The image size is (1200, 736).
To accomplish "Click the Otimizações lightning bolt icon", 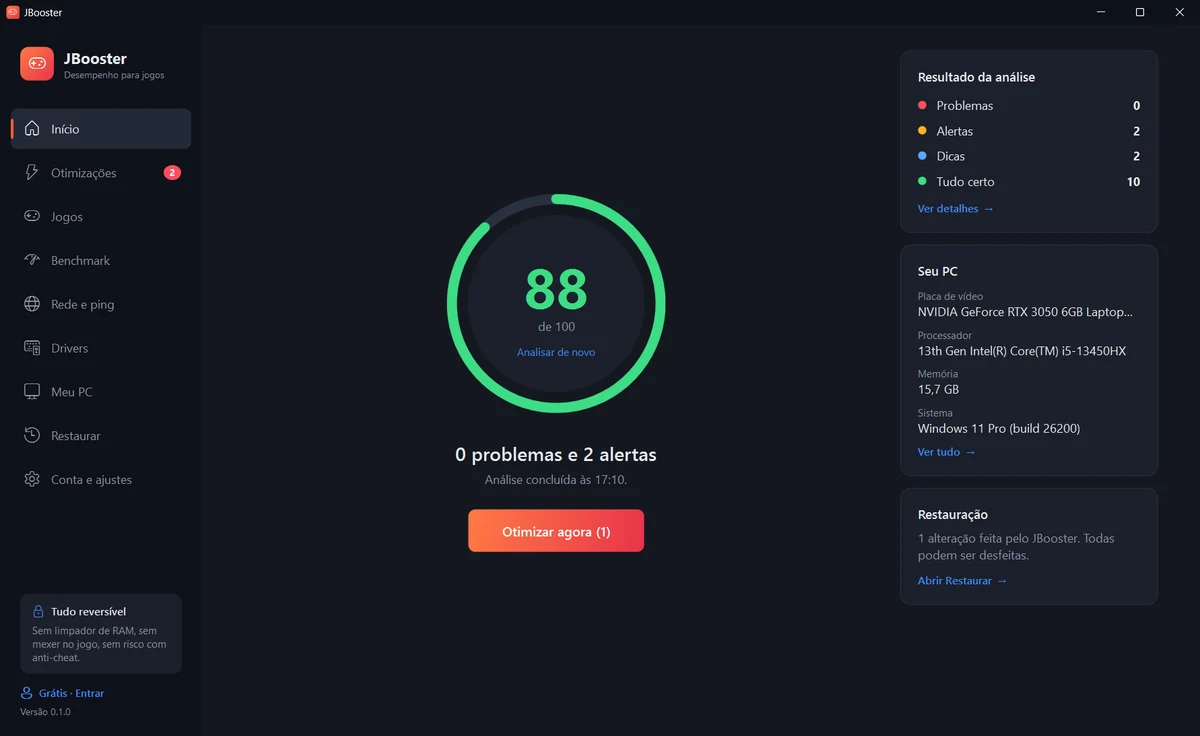I will (32, 173).
